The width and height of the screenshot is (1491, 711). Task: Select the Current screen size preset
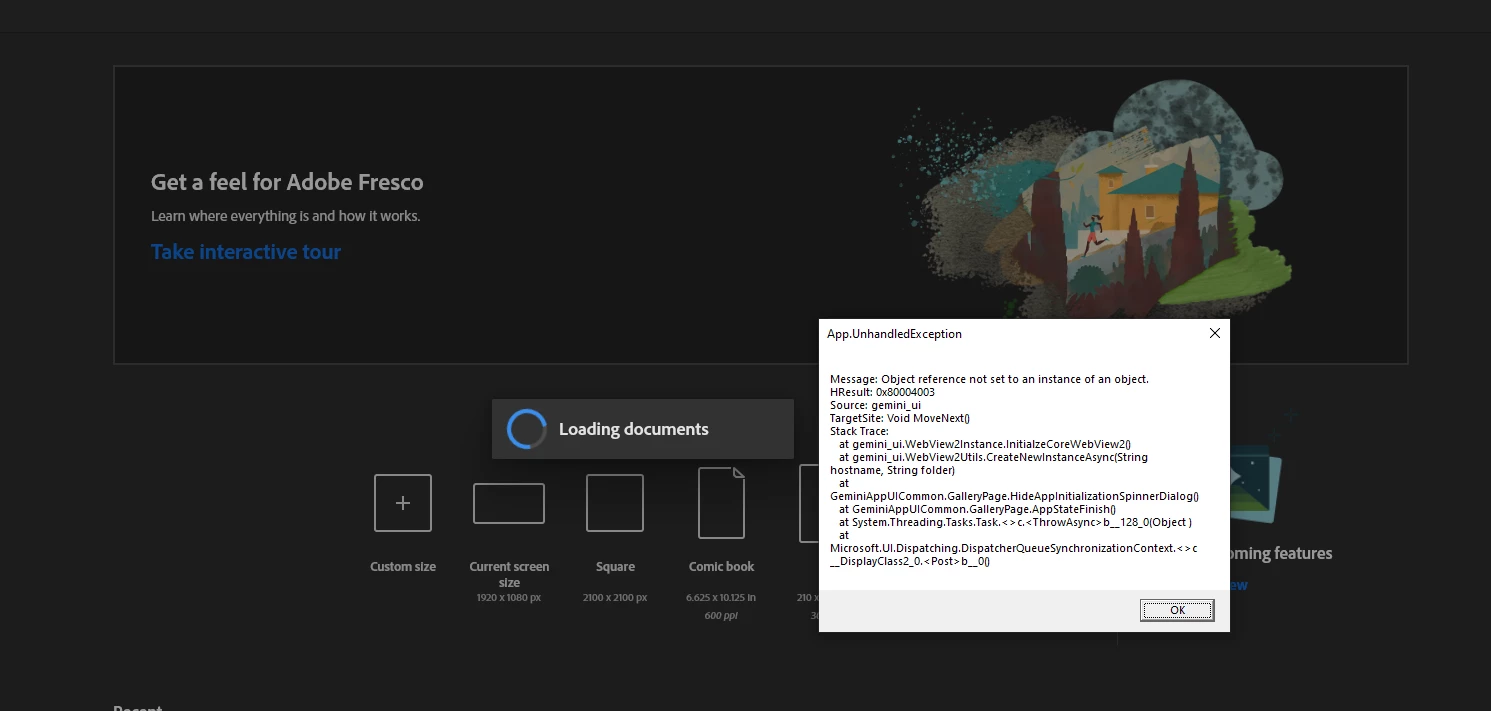509,503
